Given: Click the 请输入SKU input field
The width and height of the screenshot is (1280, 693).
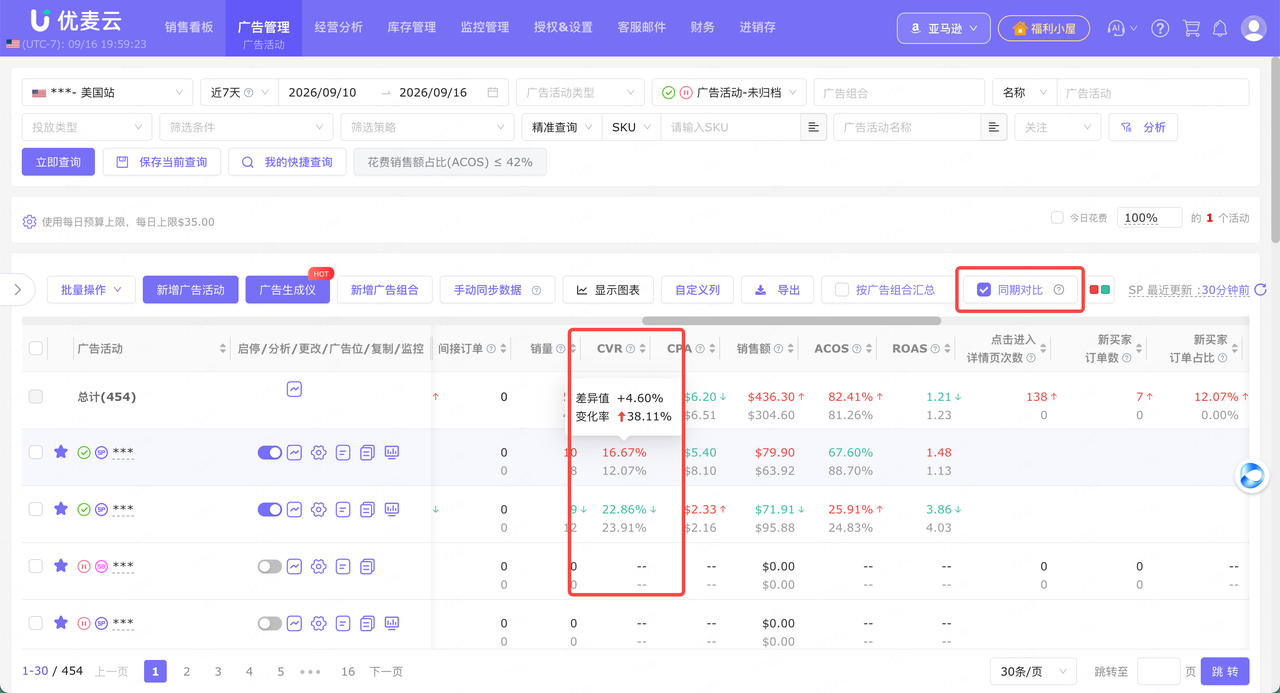Looking at the screenshot, I should 730,127.
